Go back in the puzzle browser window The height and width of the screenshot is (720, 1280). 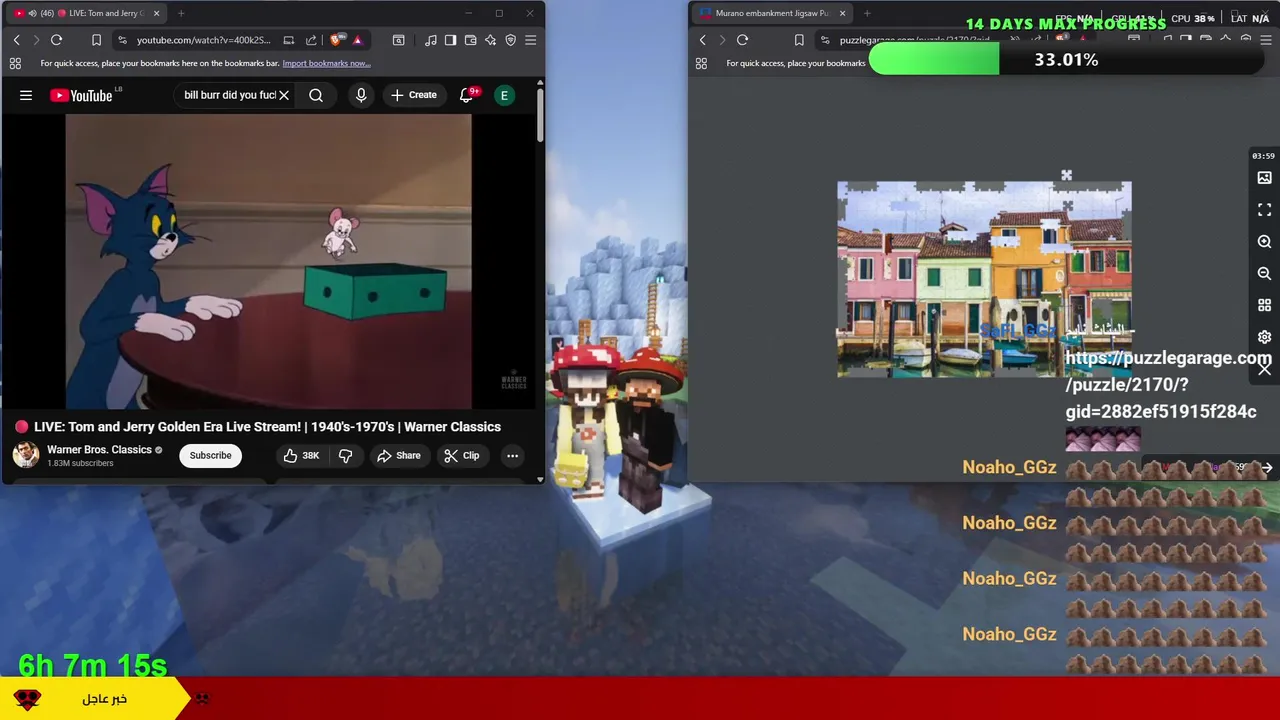pyautogui.click(x=702, y=40)
